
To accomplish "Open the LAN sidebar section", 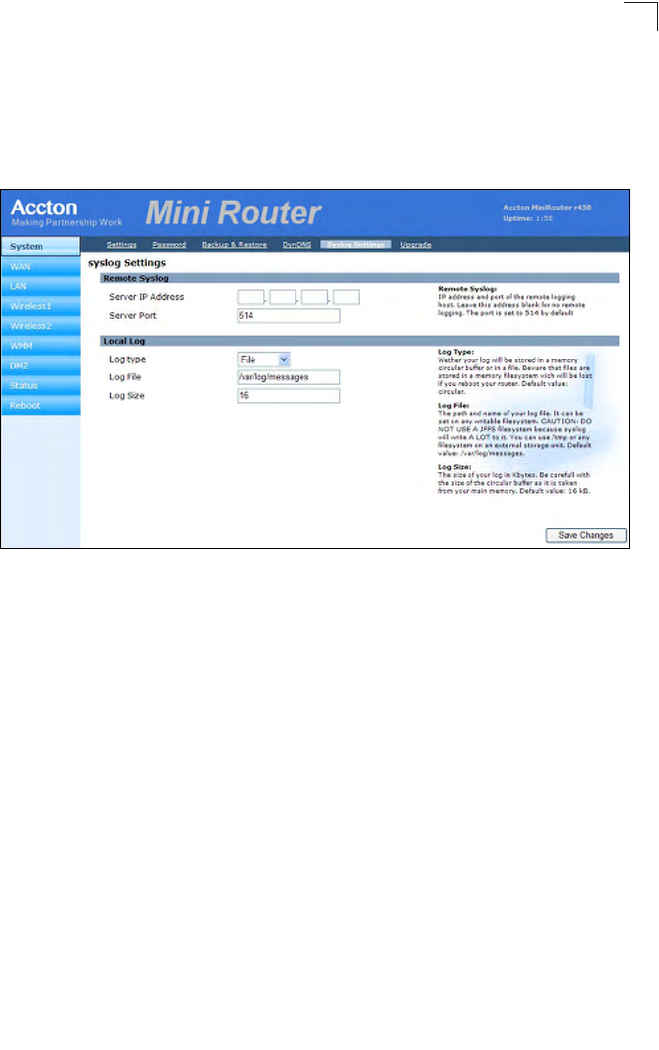I will pos(40,286).
